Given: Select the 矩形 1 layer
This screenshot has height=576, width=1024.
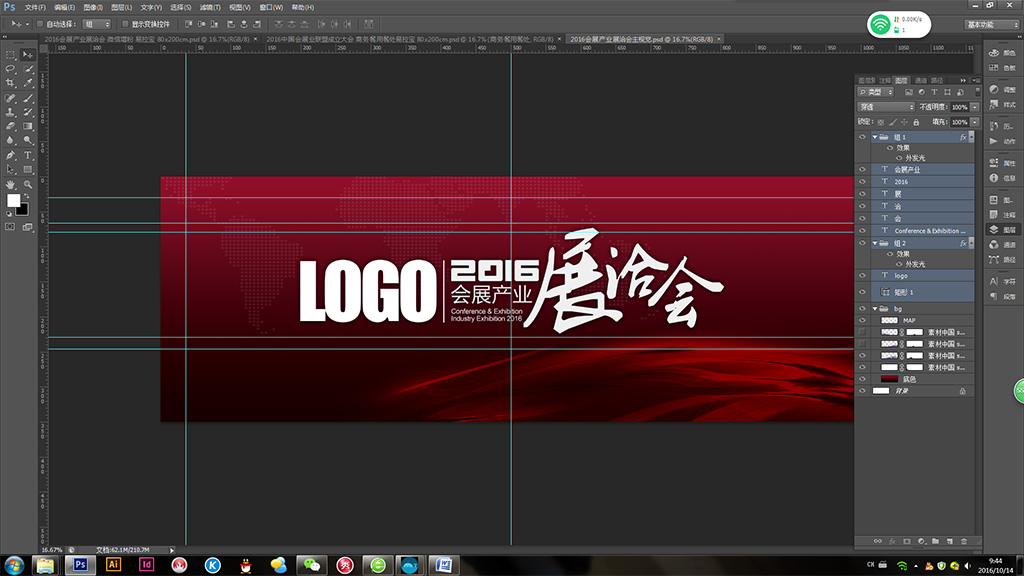Looking at the screenshot, I should (x=922, y=292).
